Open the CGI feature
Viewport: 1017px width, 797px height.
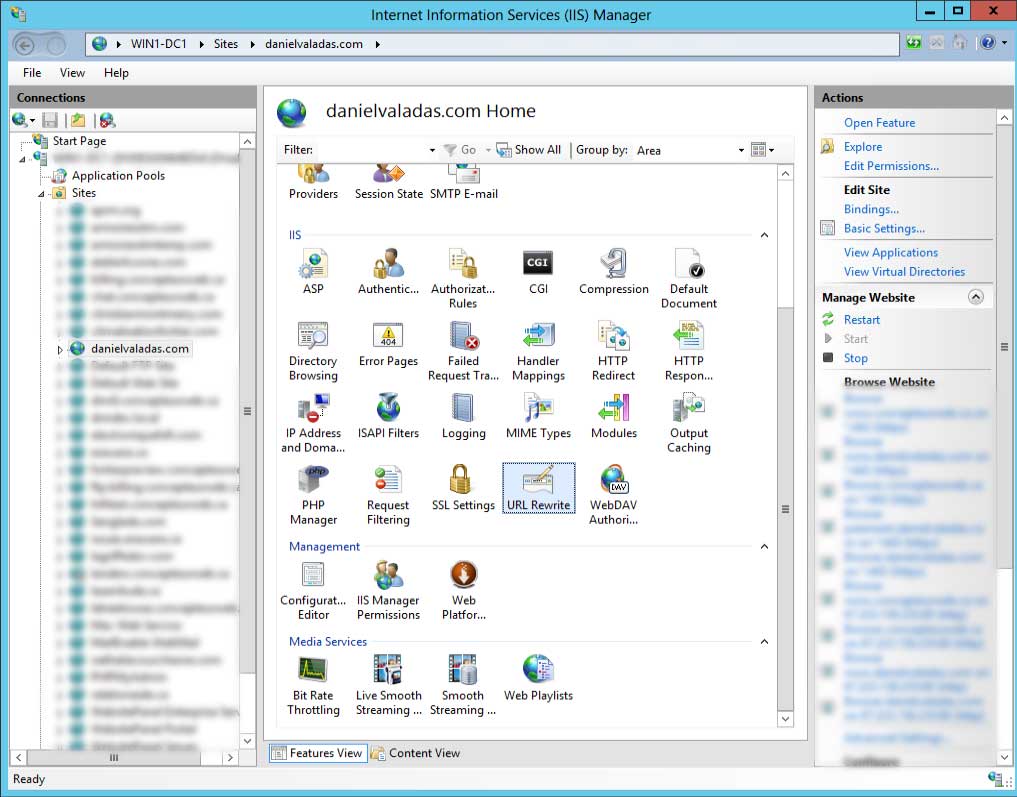coord(538,272)
